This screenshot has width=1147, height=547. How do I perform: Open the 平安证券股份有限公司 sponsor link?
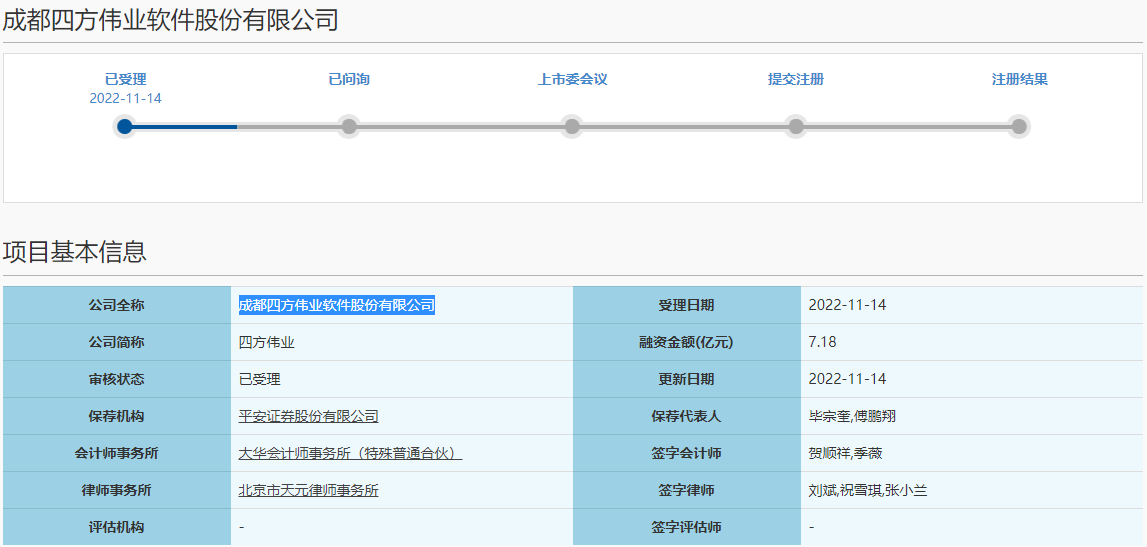click(x=309, y=417)
